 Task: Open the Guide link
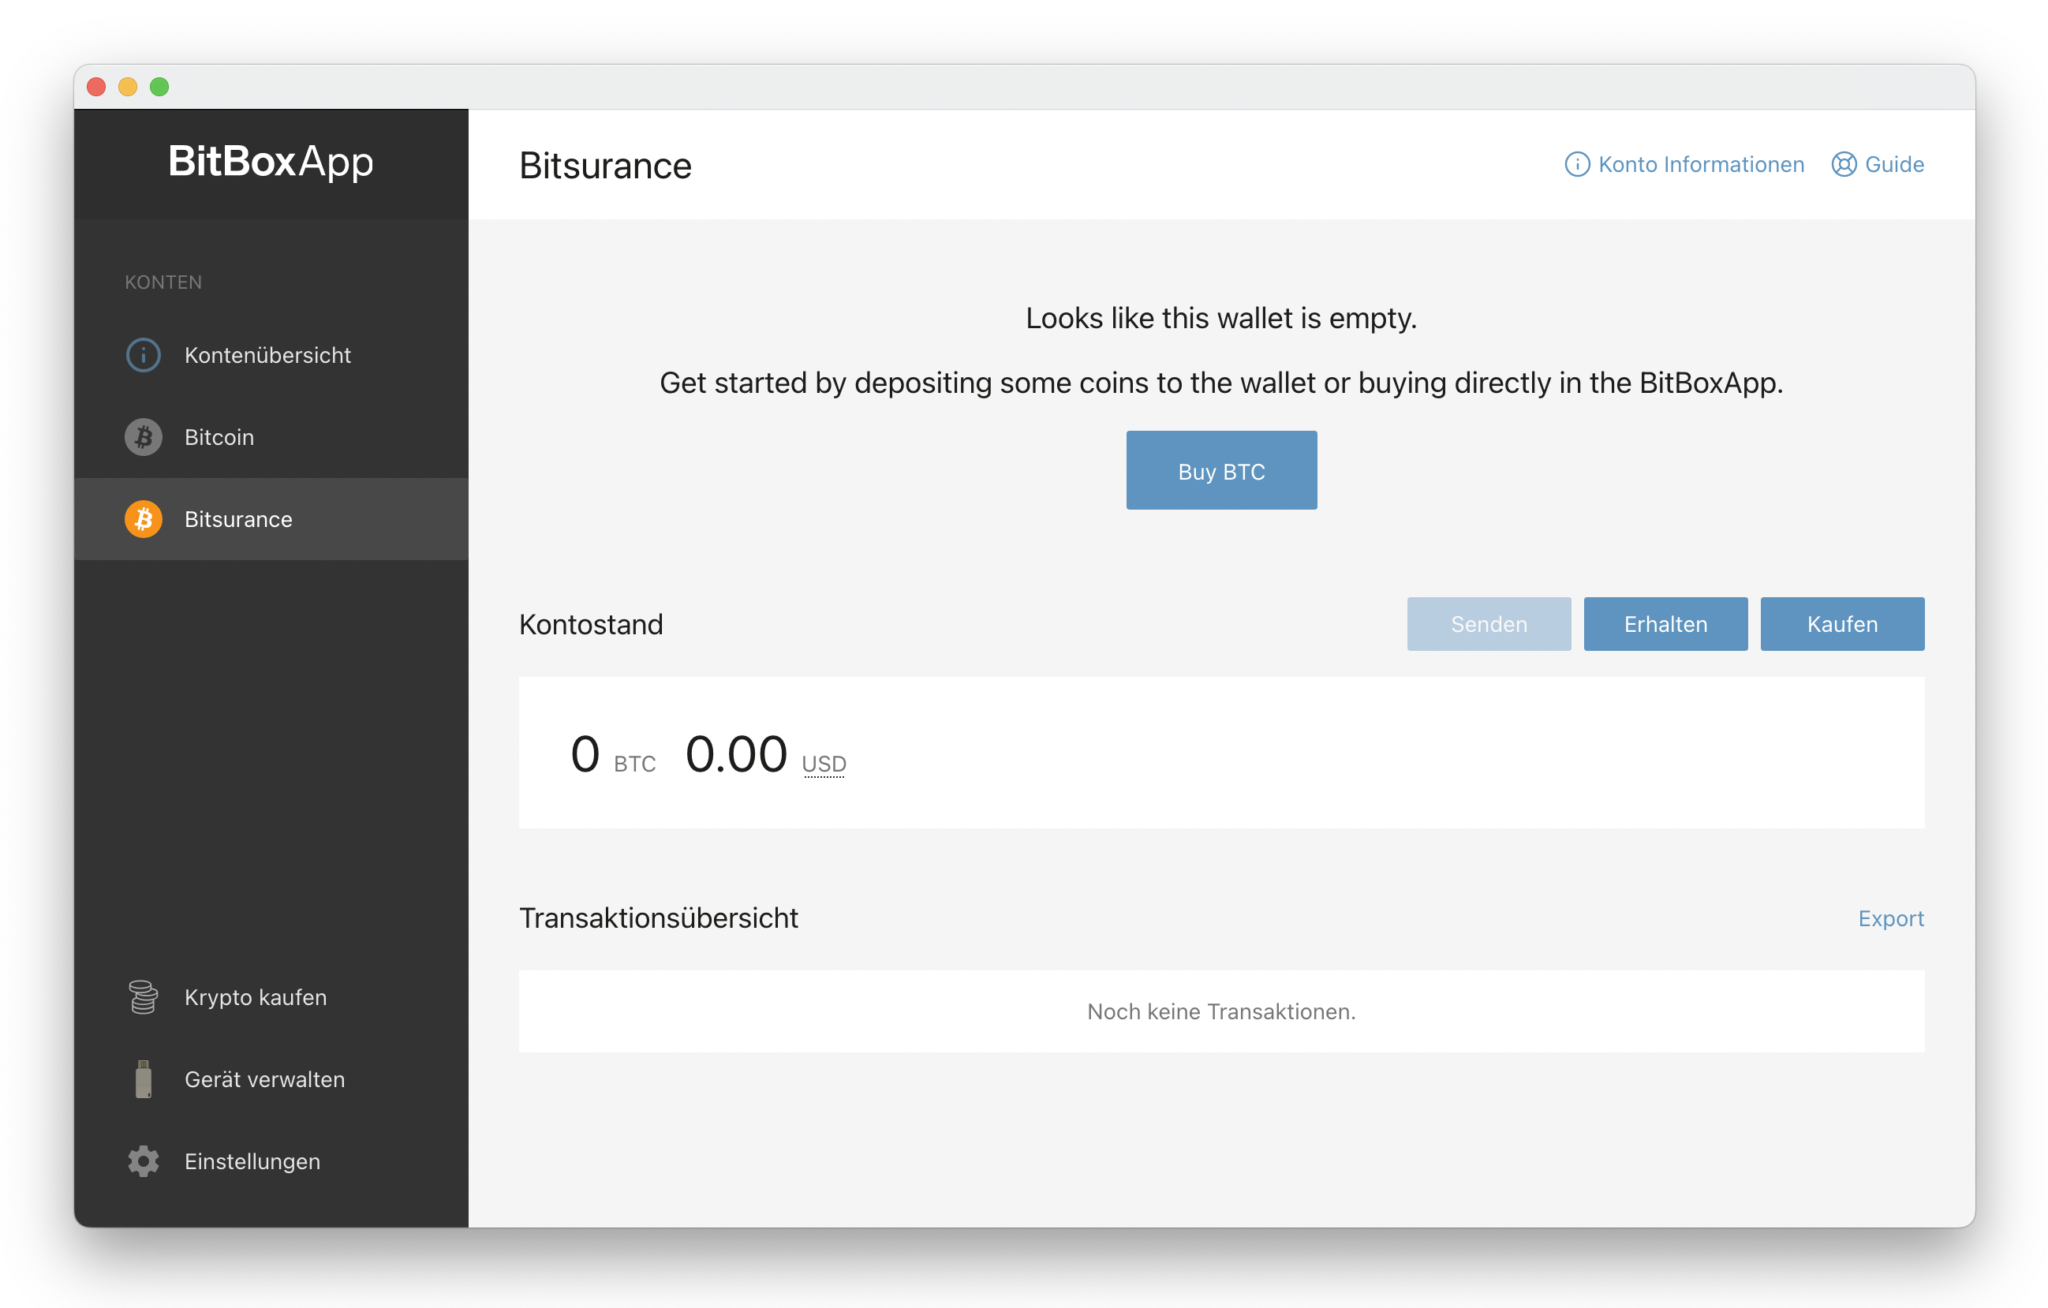pos(1878,164)
